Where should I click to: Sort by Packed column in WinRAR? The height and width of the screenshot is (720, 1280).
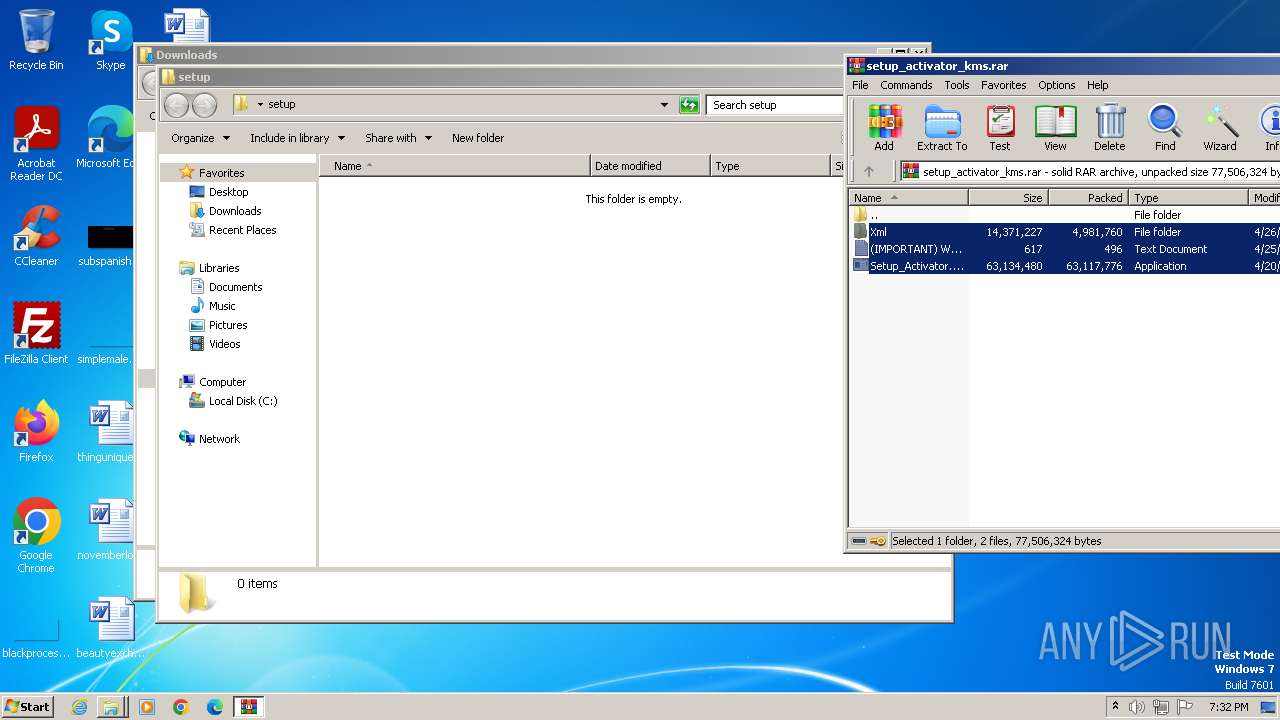tap(1088, 198)
